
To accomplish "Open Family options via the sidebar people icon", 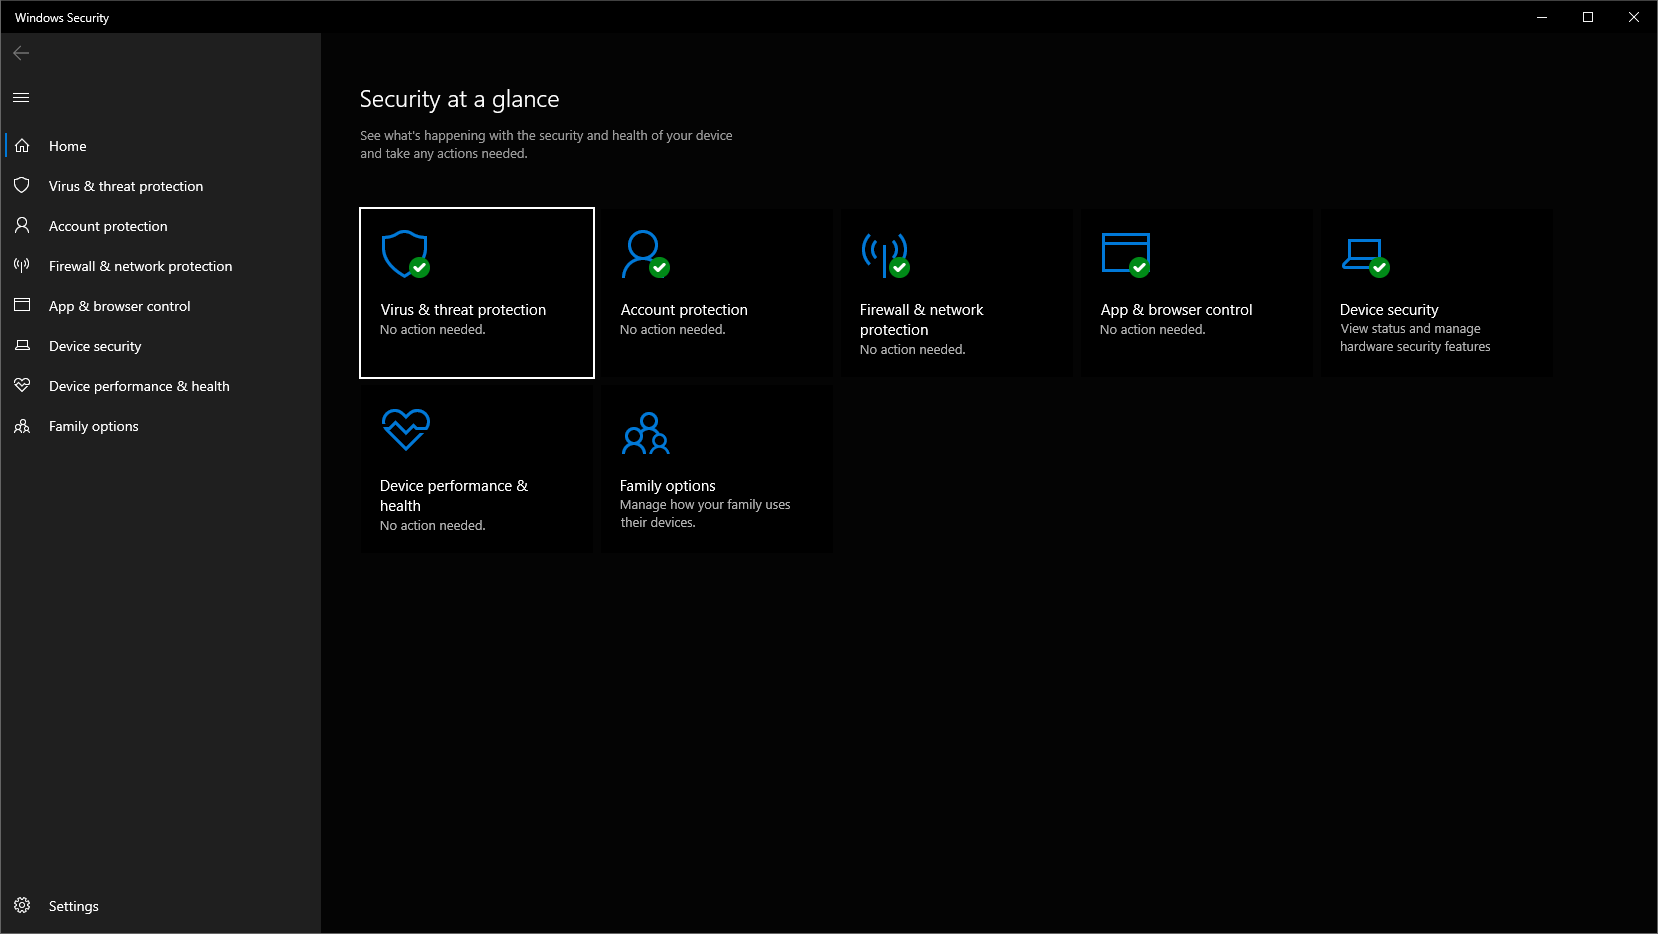I will tap(22, 426).
